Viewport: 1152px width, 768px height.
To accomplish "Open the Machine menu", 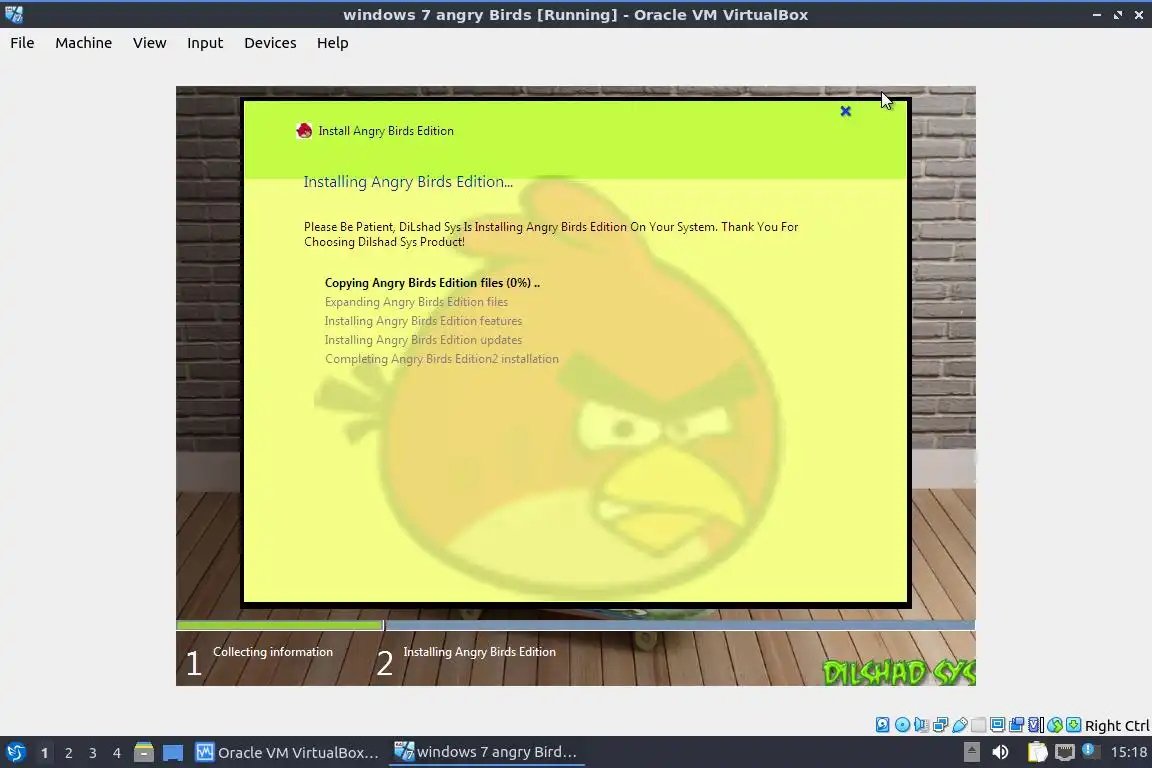I will click(84, 43).
